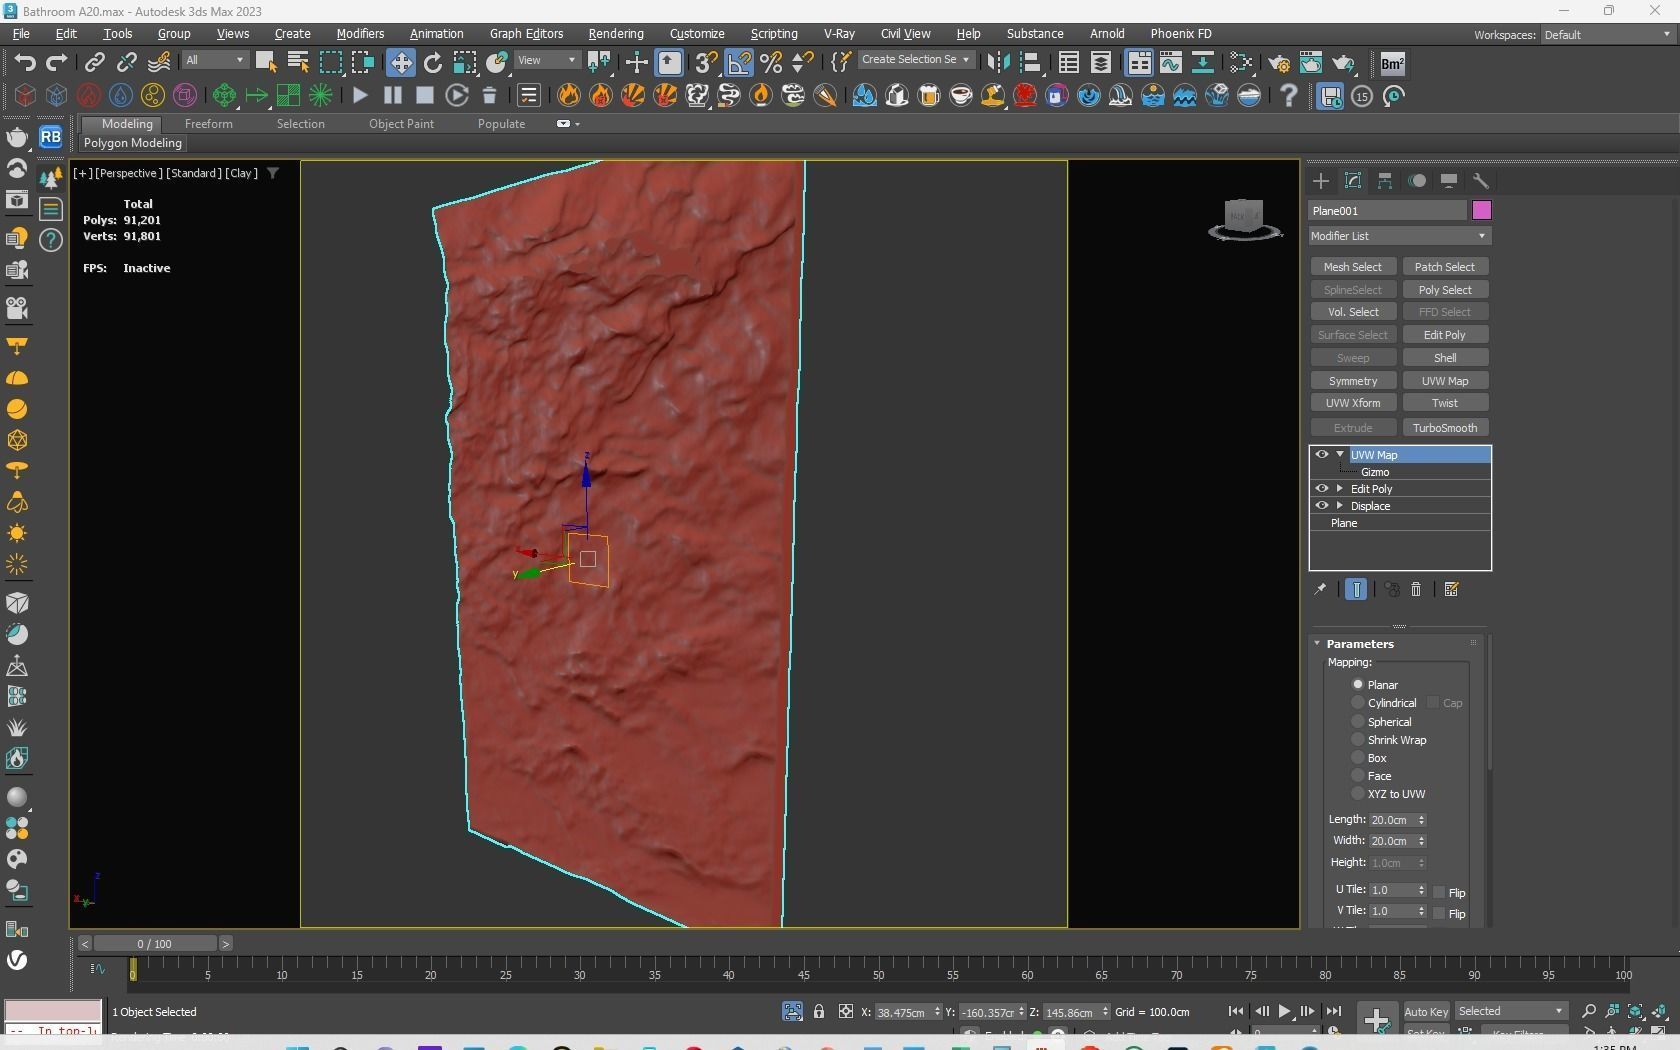Open the Utilities wrench panel tab
This screenshot has height=1050, width=1680.
[x=1481, y=181]
